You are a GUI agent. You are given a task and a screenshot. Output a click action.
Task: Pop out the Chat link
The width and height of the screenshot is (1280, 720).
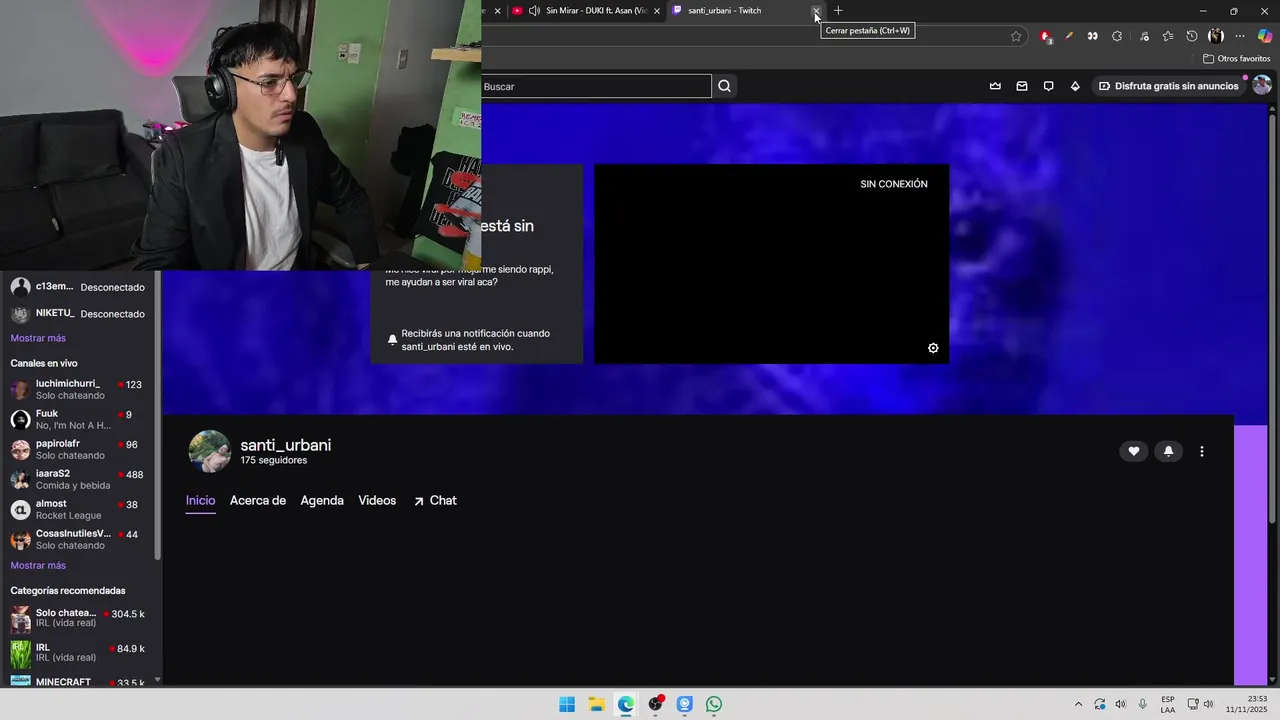pos(435,501)
